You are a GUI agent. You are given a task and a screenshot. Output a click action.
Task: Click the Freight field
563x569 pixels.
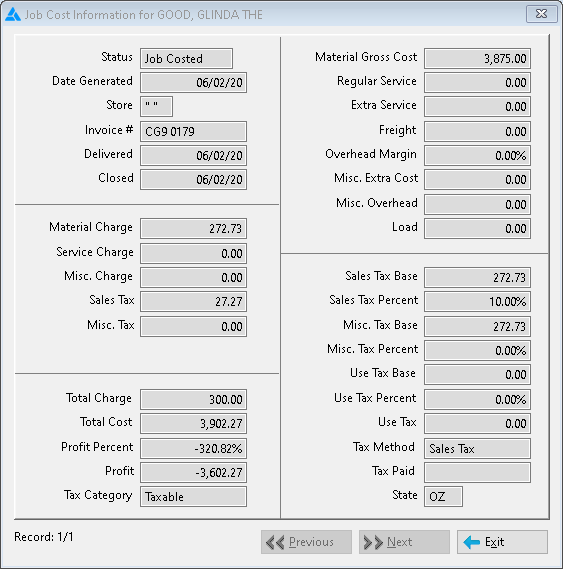(477, 131)
